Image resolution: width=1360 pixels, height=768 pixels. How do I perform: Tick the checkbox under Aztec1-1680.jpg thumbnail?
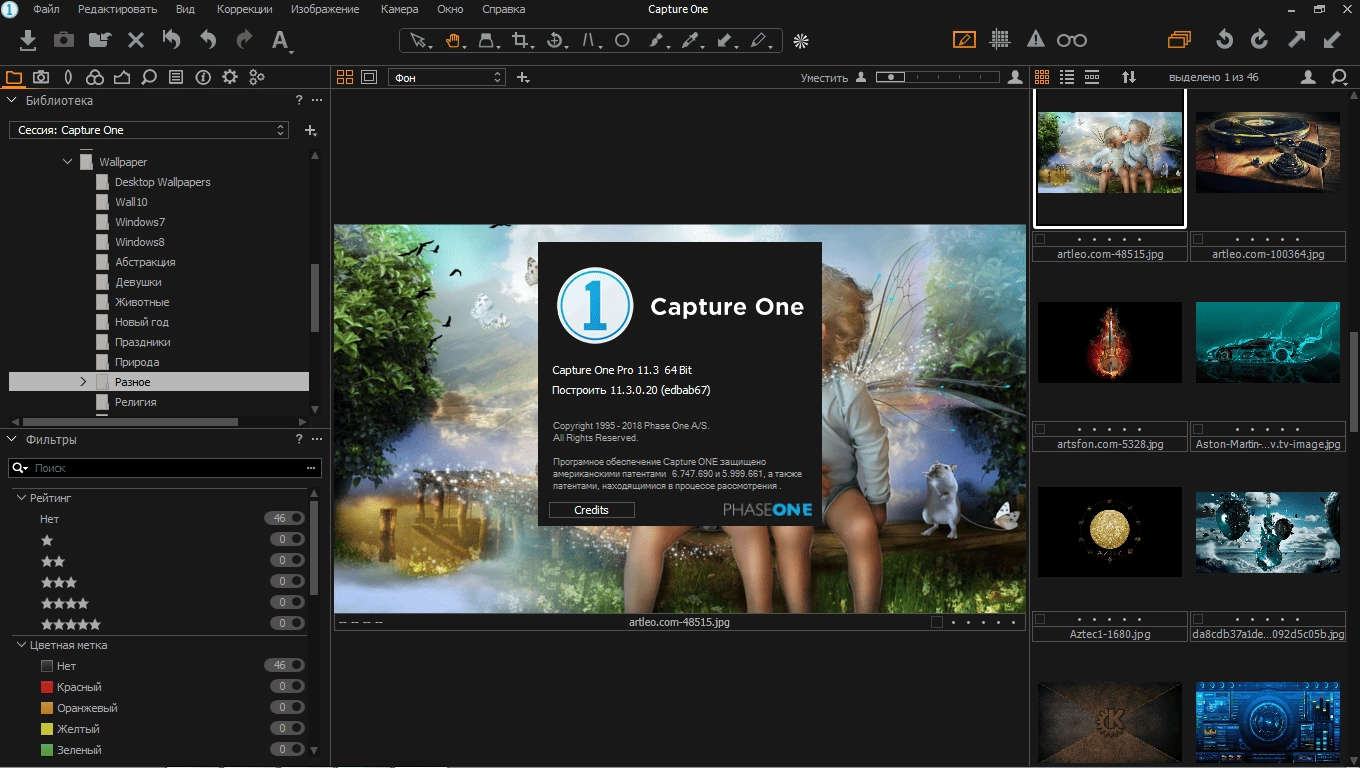(x=1040, y=619)
